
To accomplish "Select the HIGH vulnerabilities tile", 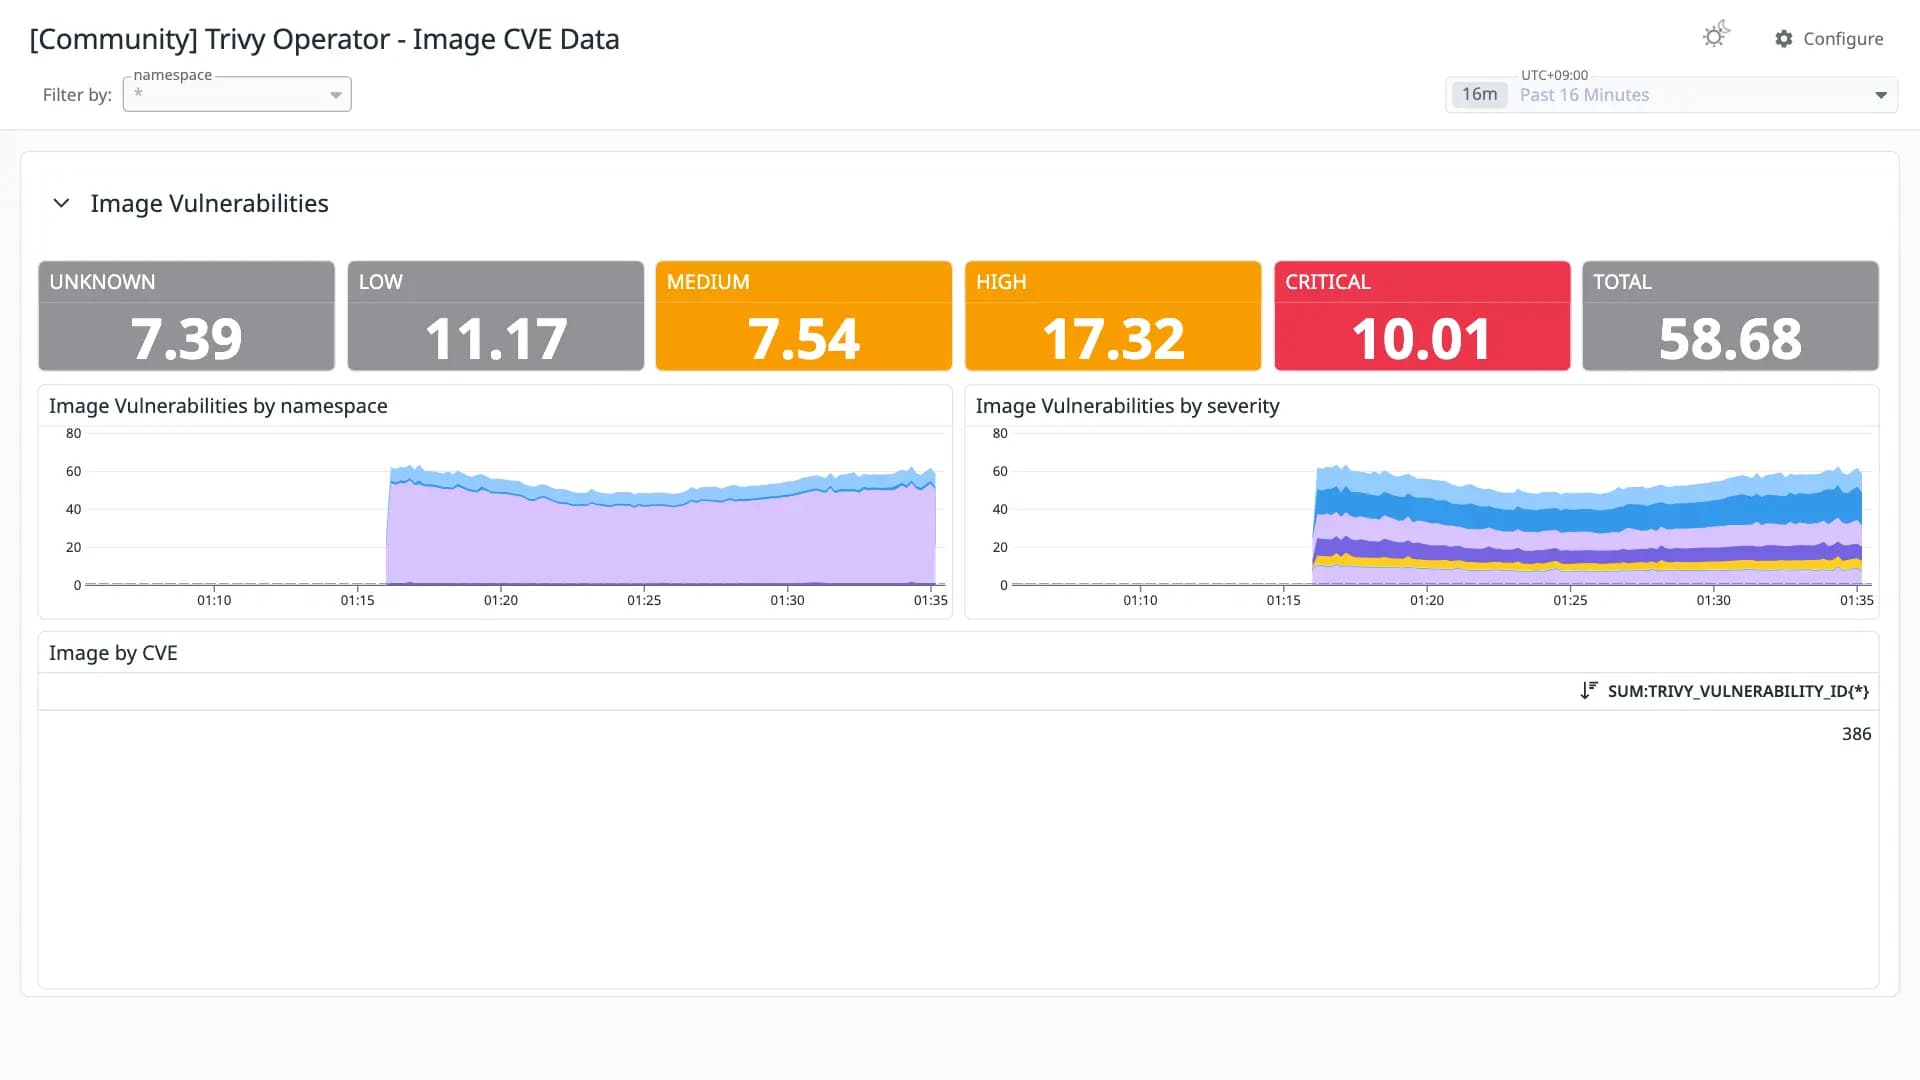I will tap(1113, 316).
